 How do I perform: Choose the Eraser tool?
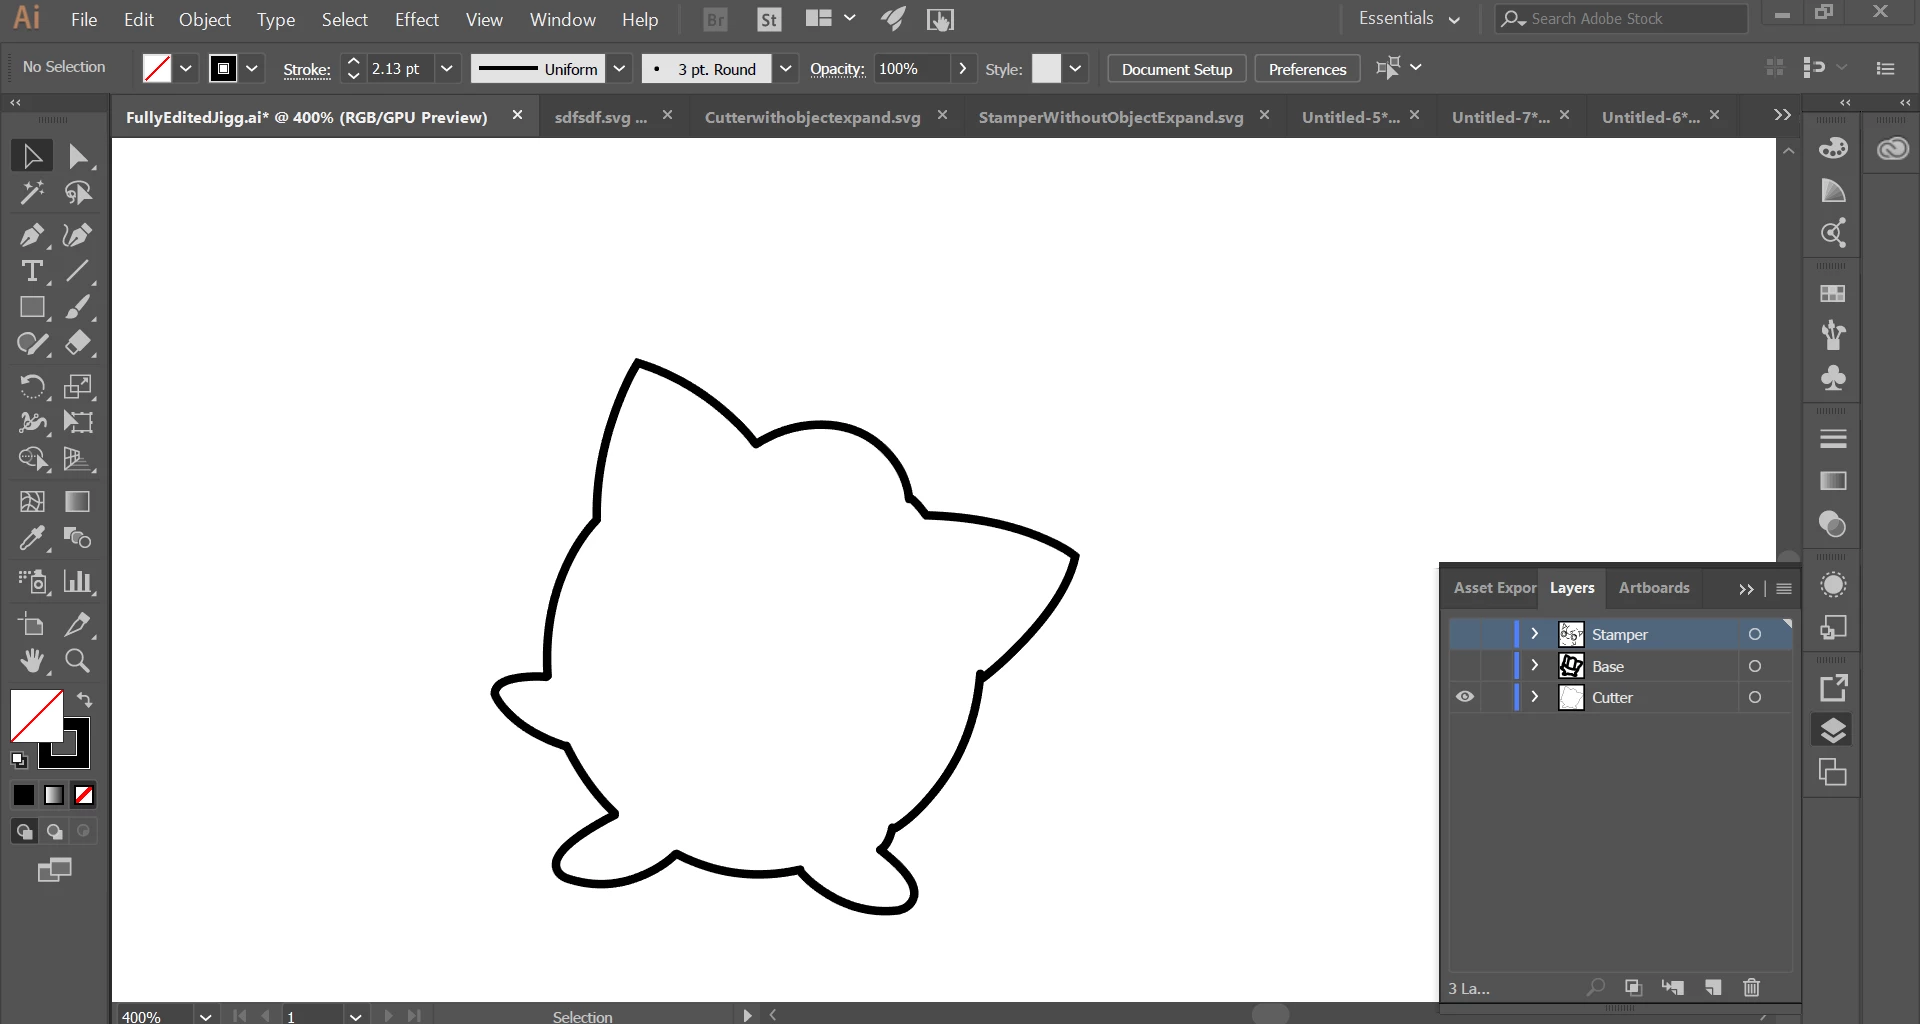[78, 344]
